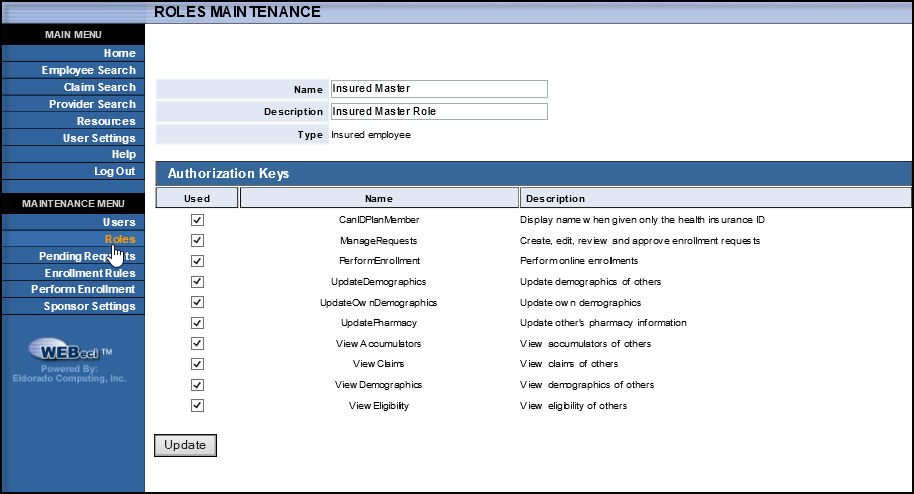Screen dimensions: 914x494
Task: Click the PerformEnrollment key name
Action: pos(379,261)
